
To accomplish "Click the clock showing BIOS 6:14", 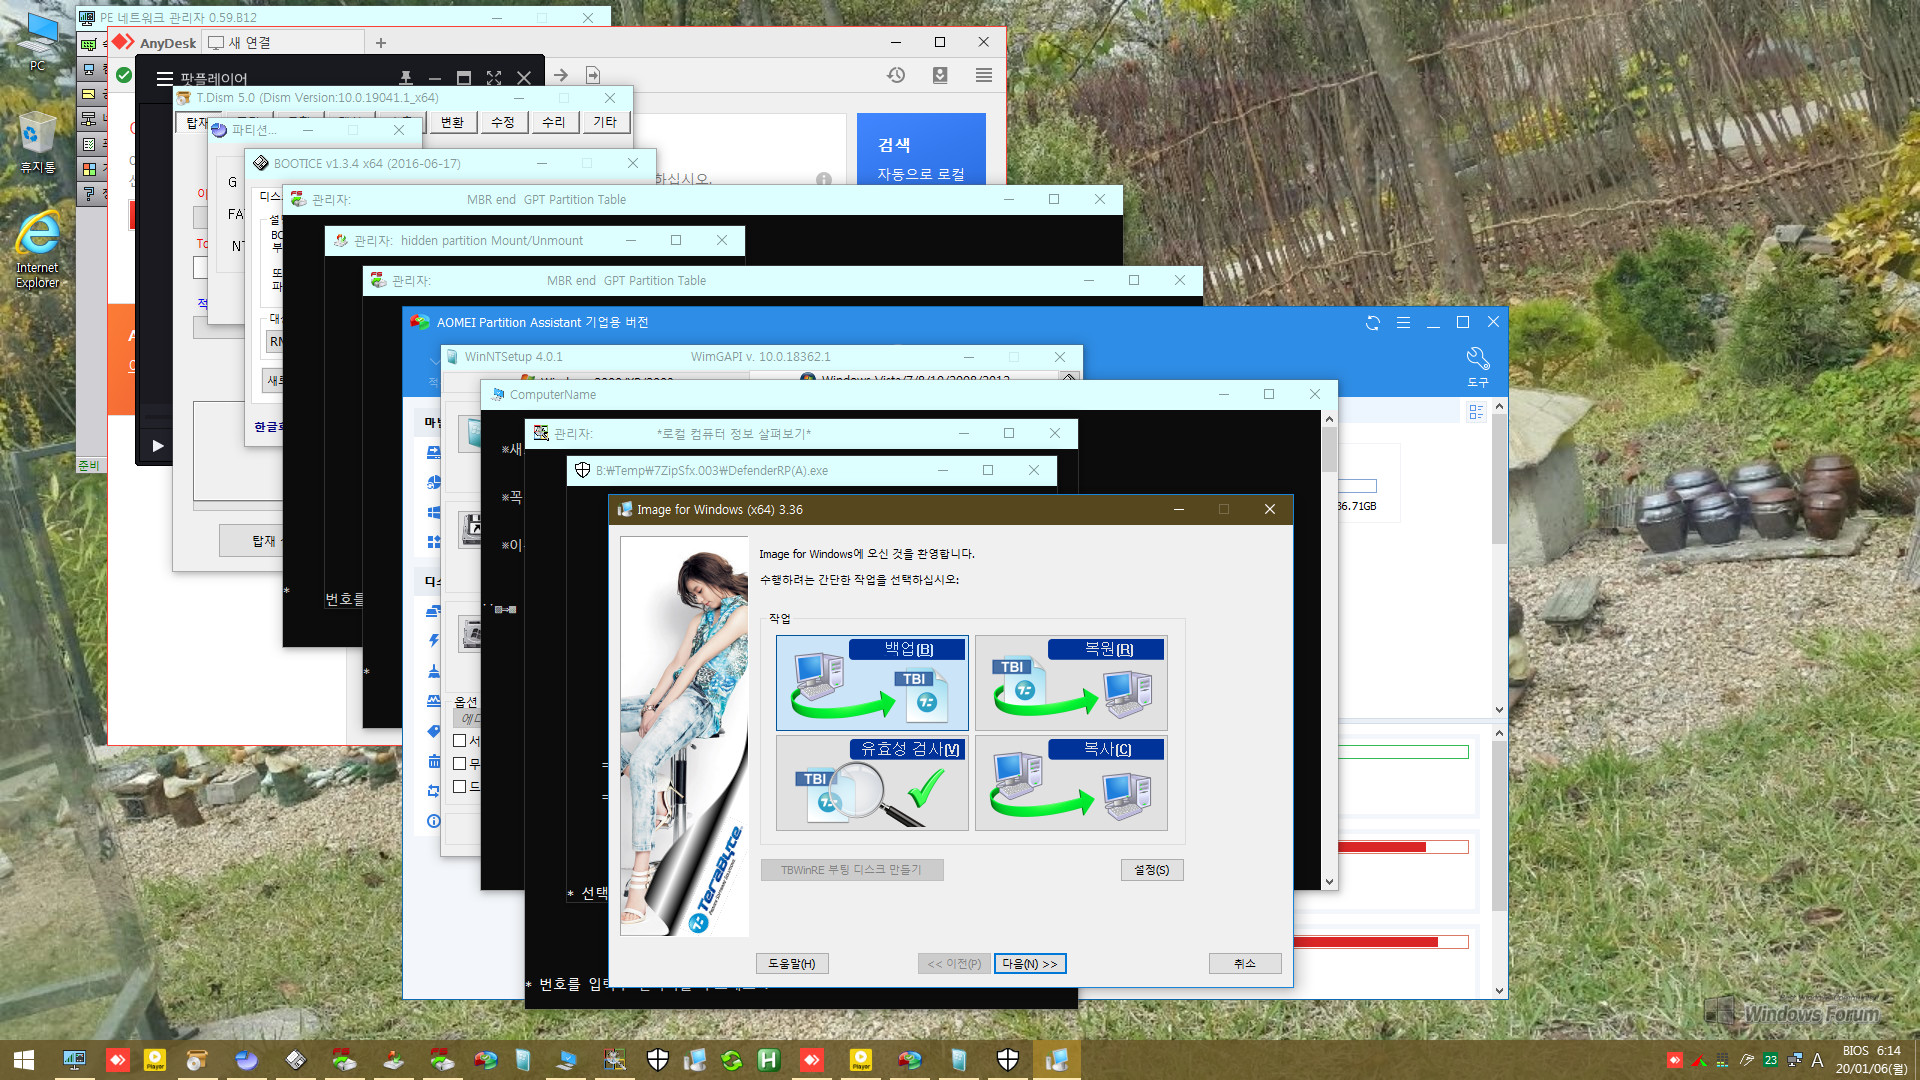I will [1872, 1060].
